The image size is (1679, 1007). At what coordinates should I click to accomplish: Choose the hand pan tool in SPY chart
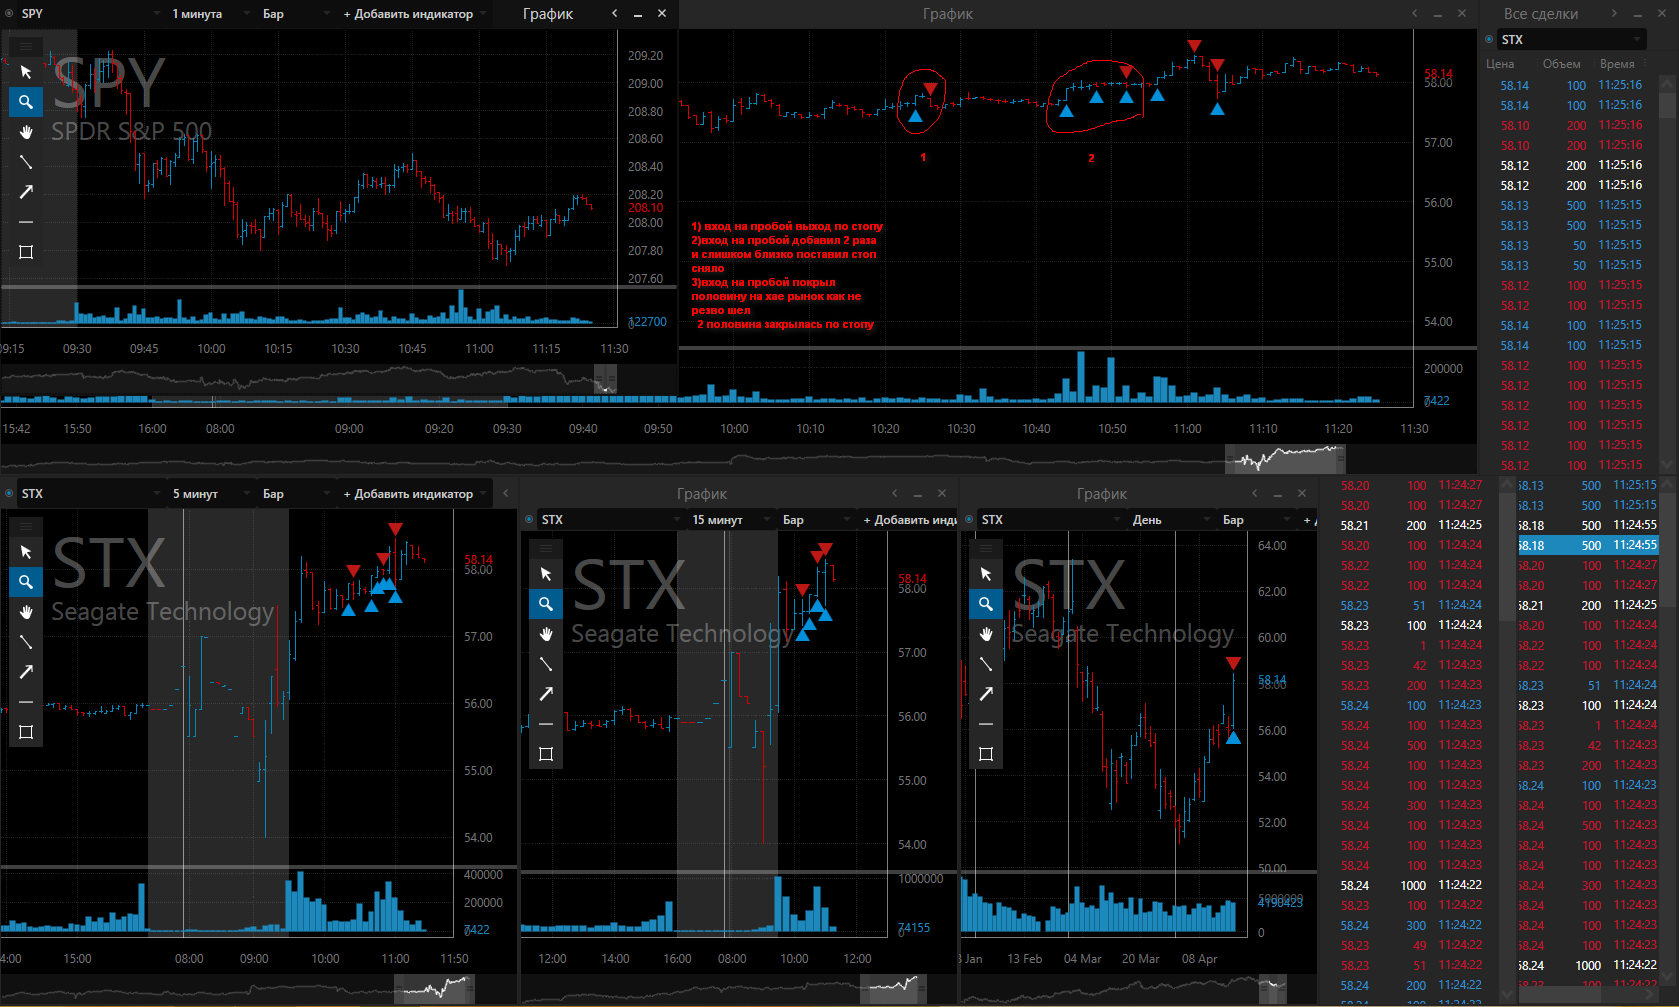point(26,132)
